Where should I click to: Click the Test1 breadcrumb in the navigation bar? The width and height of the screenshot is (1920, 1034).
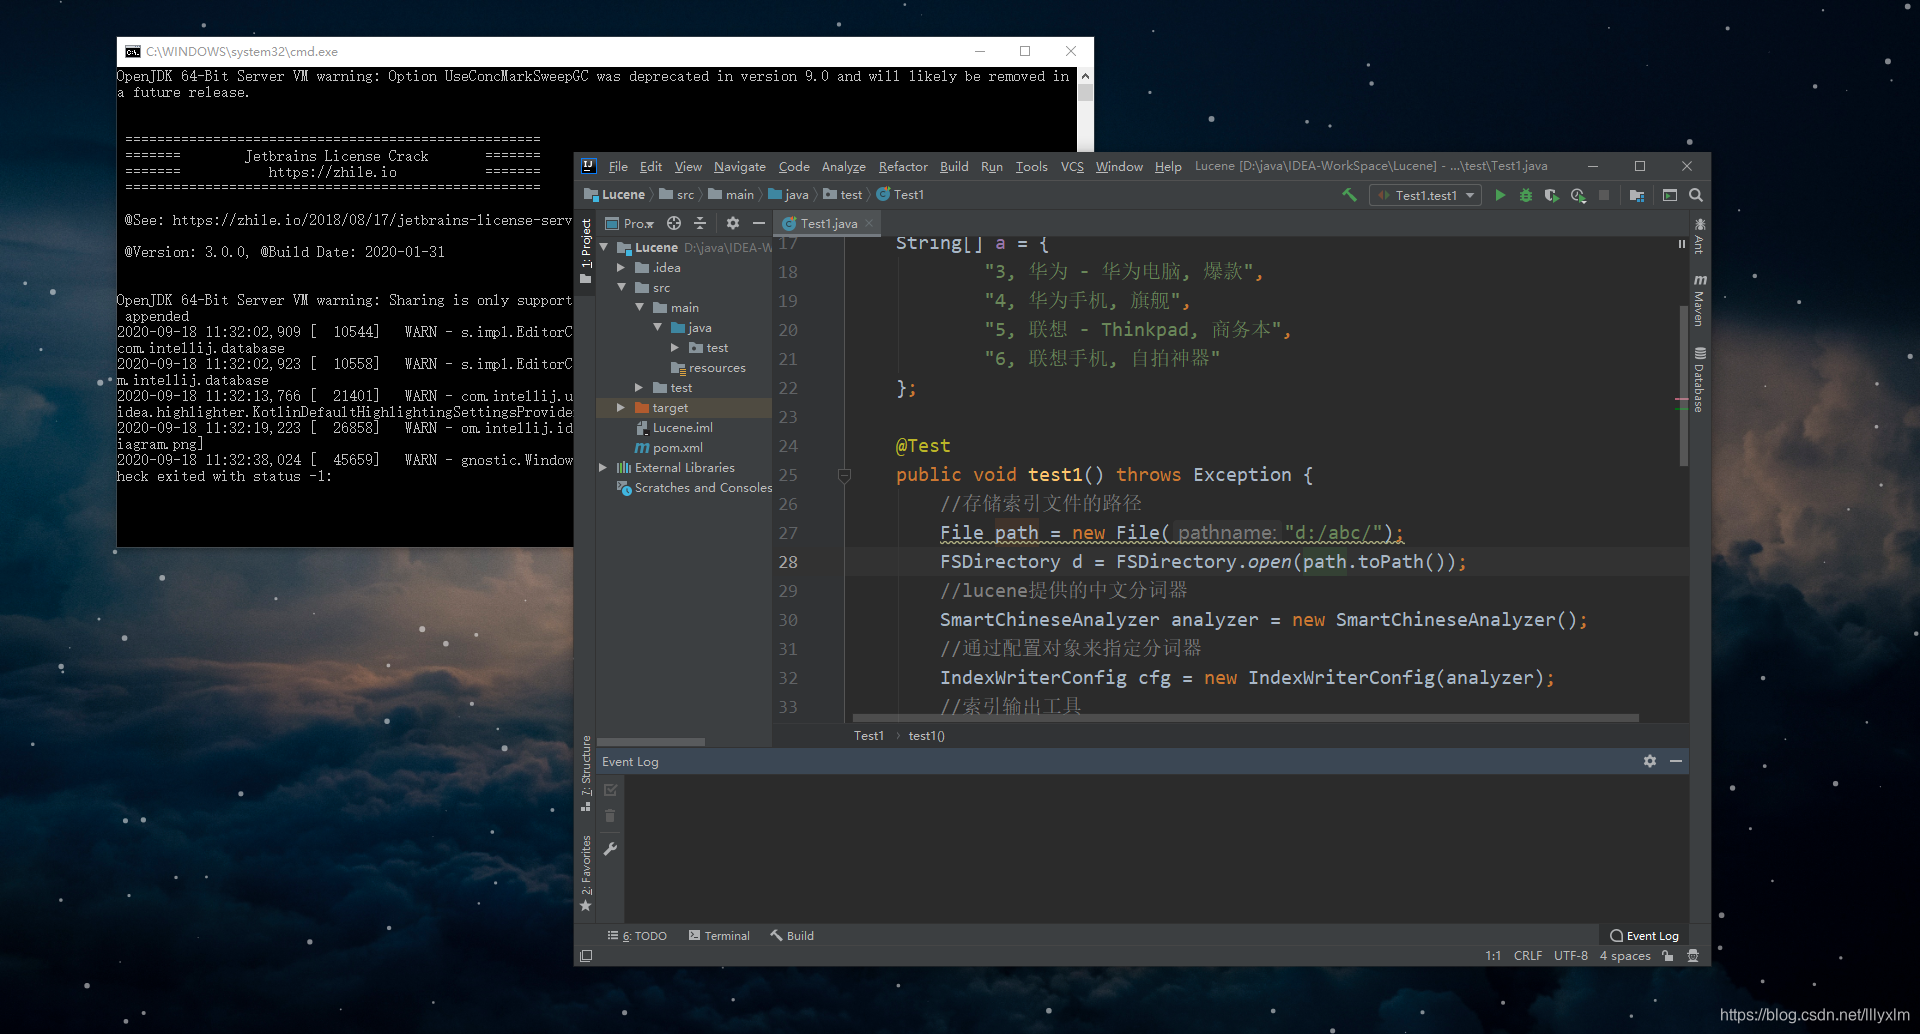tap(900, 194)
